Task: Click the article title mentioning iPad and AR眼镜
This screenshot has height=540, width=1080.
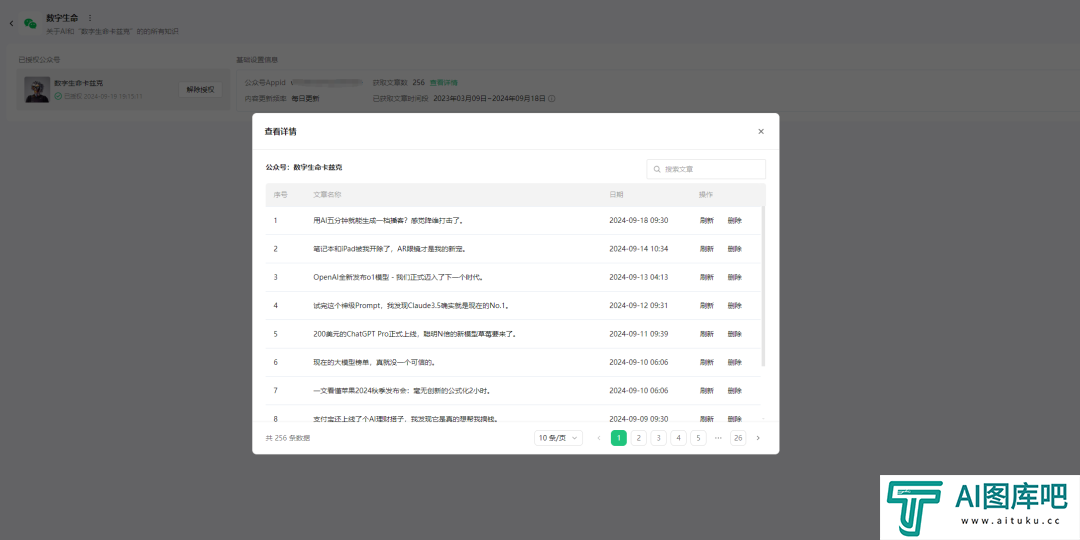Action: tap(393, 249)
